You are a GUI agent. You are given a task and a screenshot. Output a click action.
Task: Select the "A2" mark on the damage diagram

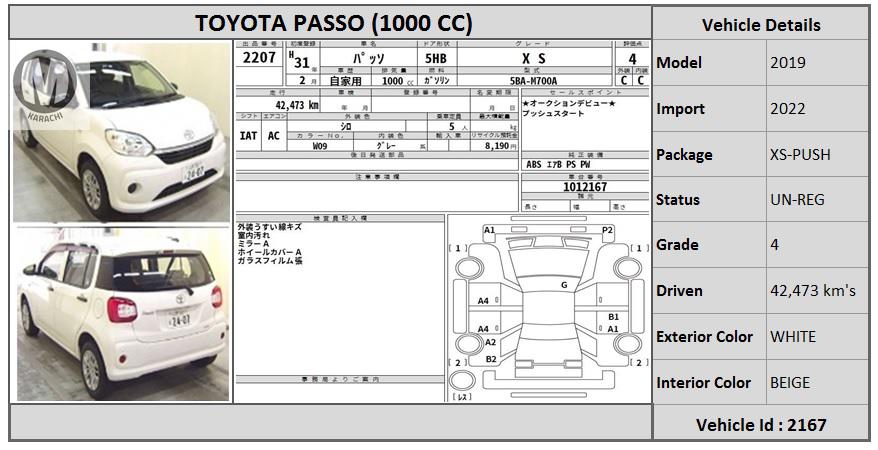(x=491, y=342)
